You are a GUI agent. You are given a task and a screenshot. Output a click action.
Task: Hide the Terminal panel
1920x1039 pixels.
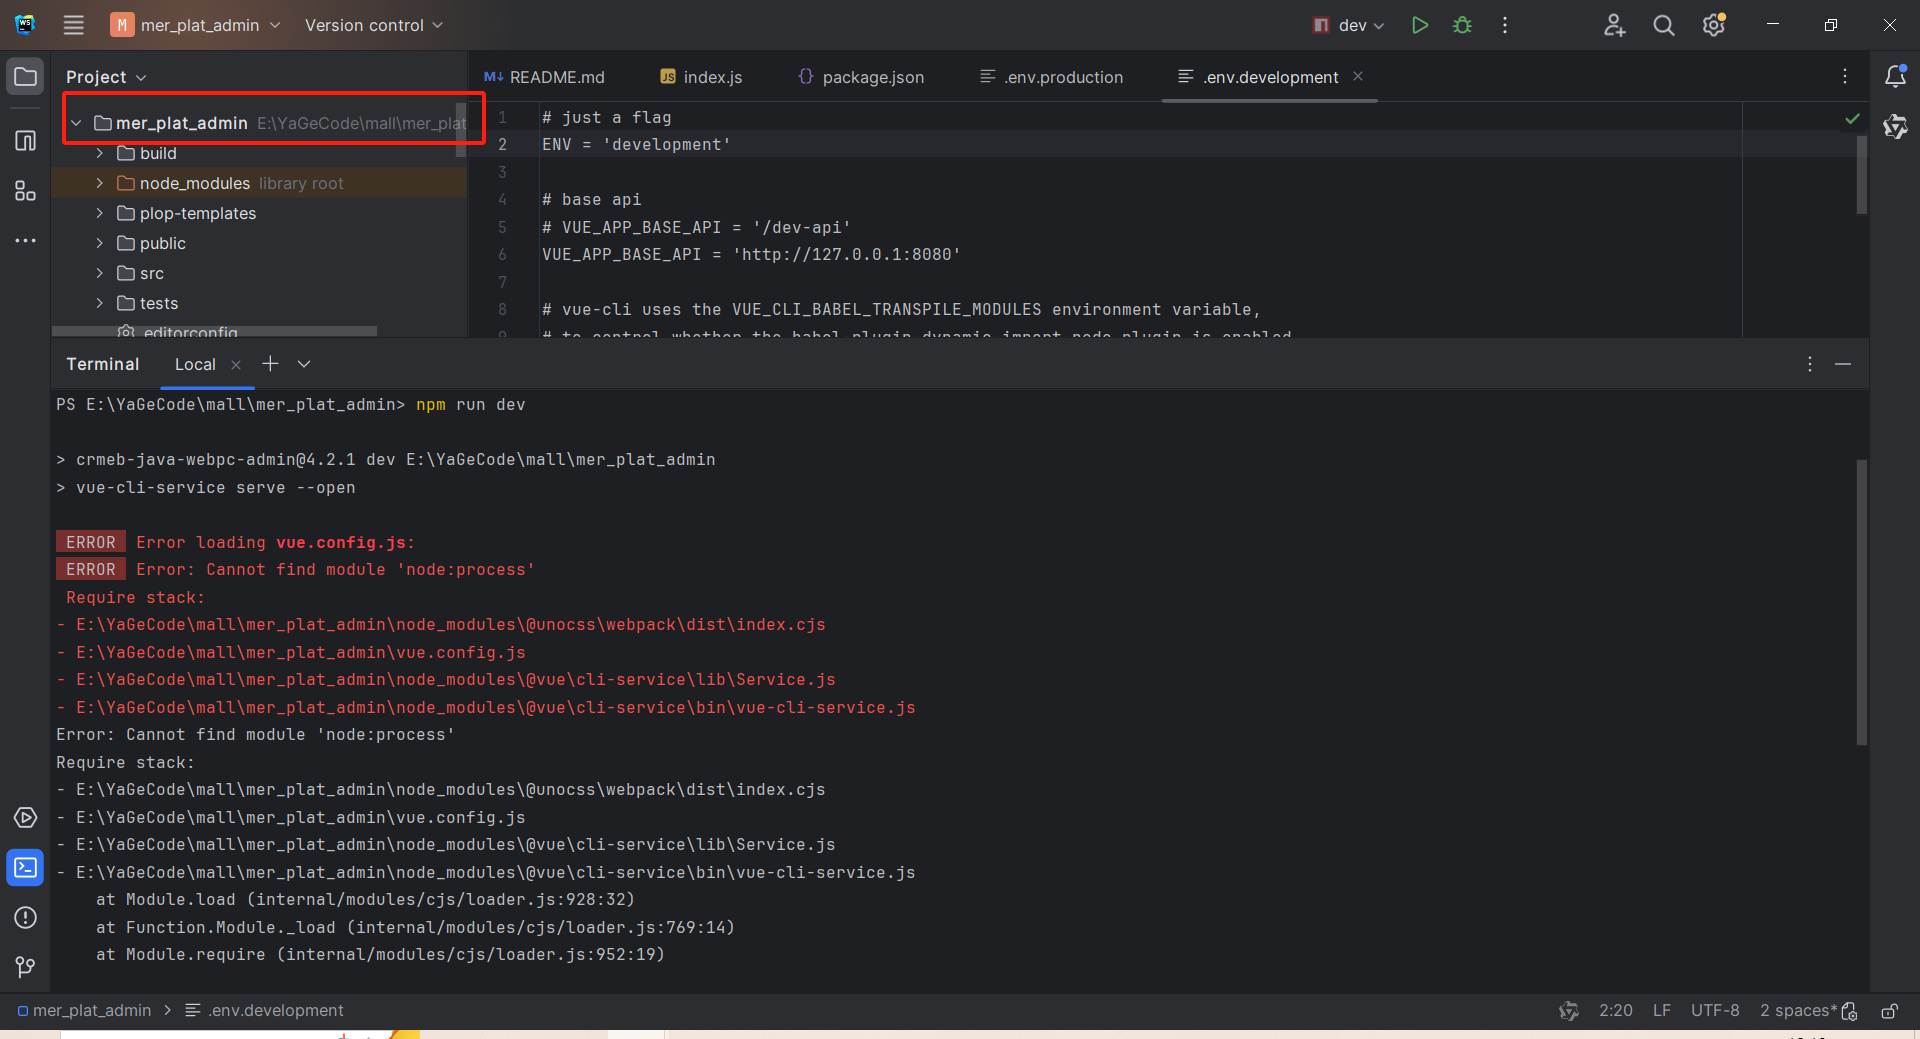pos(1843,364)
